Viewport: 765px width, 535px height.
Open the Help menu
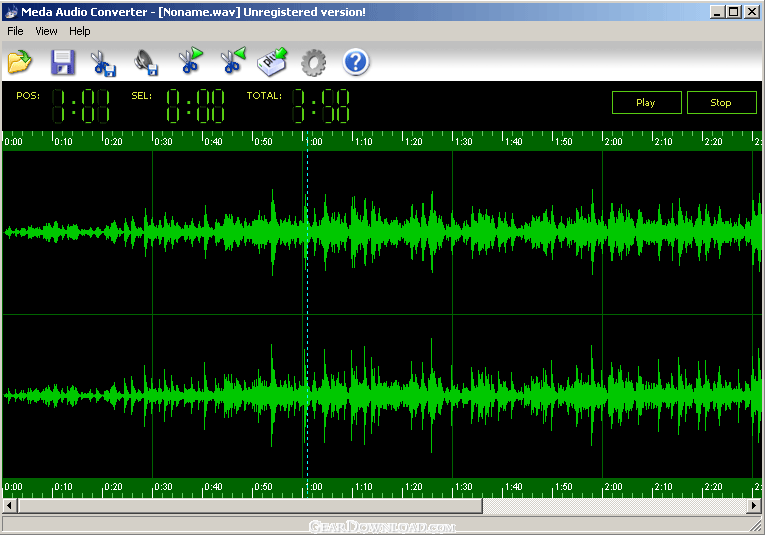pyautogui.click(x=80, y=31)
